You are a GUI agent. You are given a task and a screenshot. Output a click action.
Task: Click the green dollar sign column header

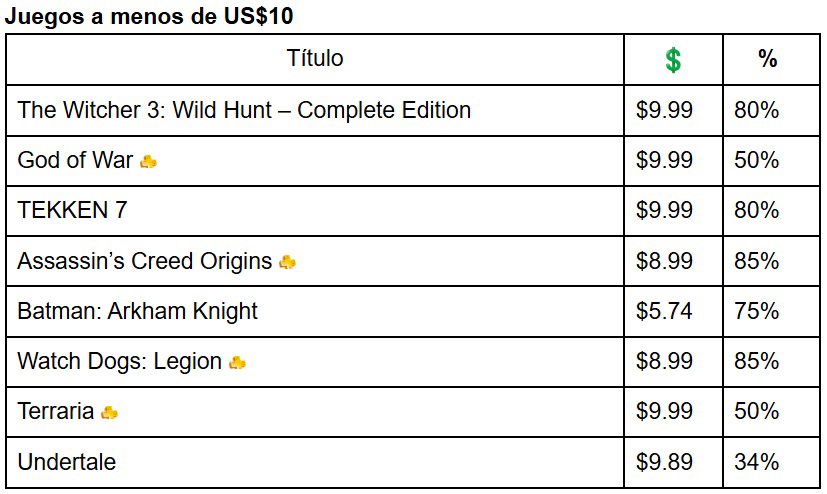(673, 60)
